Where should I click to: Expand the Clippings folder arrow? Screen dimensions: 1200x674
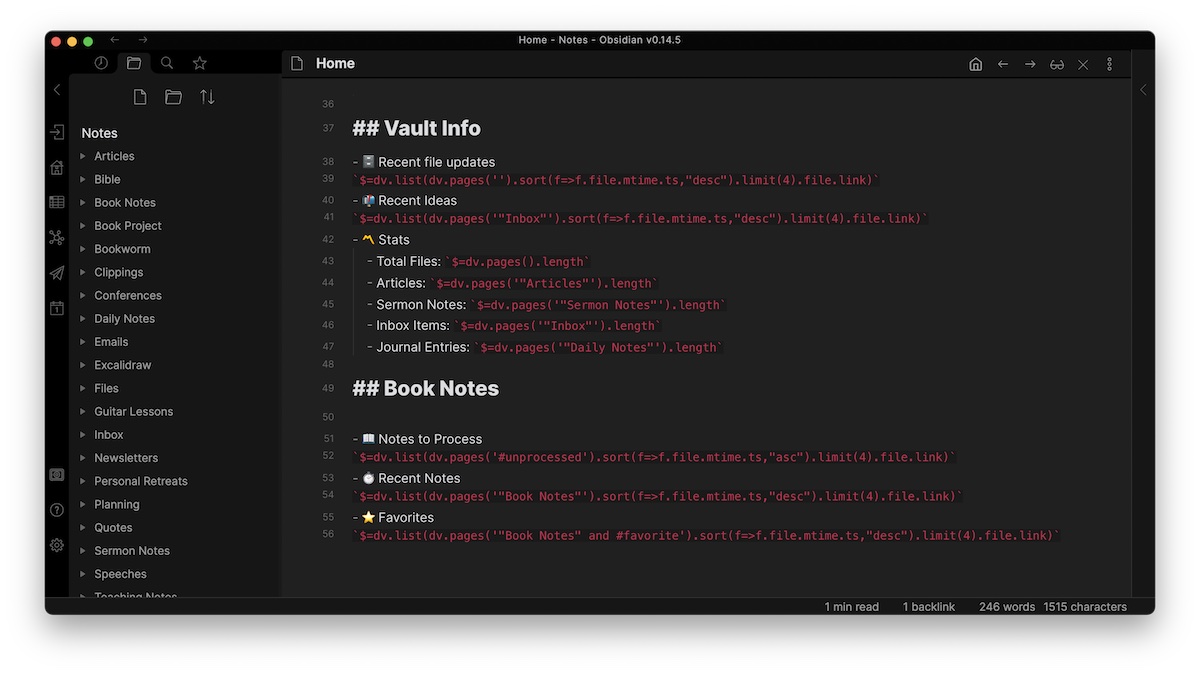pos(83,272)
